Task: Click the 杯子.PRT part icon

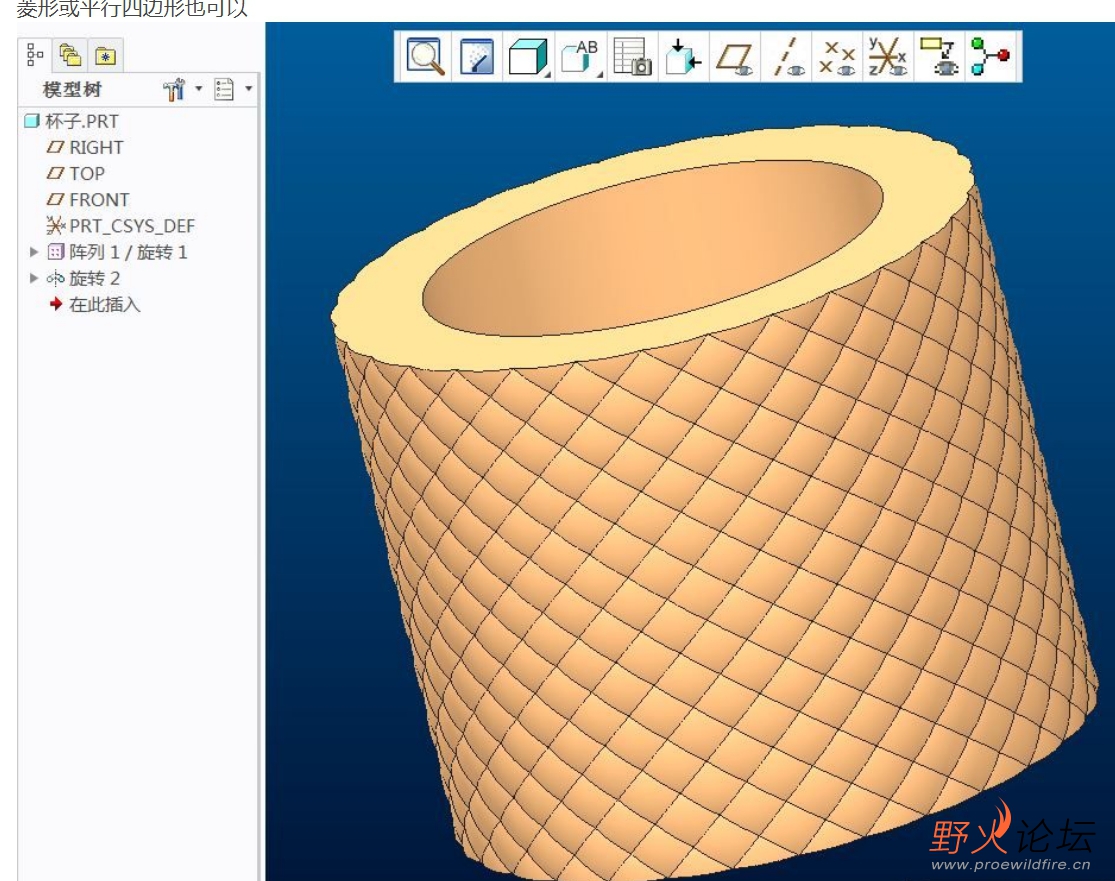Action: 31,121
